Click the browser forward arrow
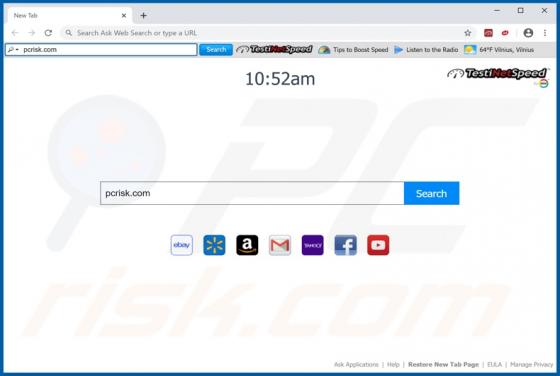560x376 pixels. (32, 33)
